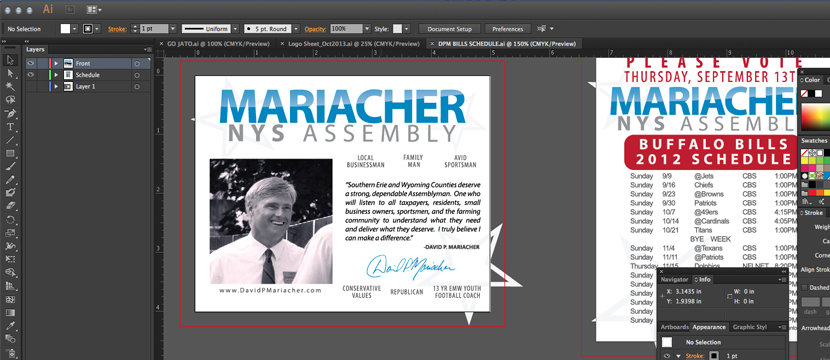830x360 pixels.
Task: Select the Eraser tool
Action: pos(10,206)
